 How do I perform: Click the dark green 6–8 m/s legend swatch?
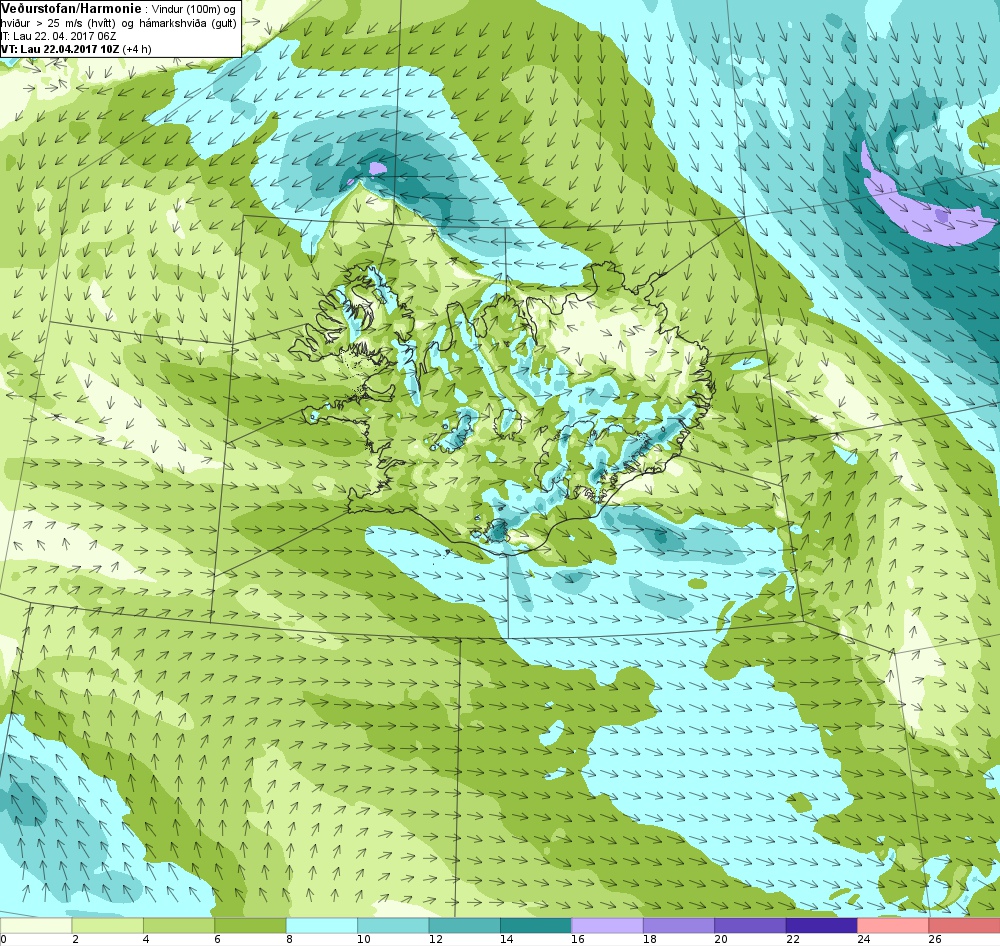click(250, 925)
